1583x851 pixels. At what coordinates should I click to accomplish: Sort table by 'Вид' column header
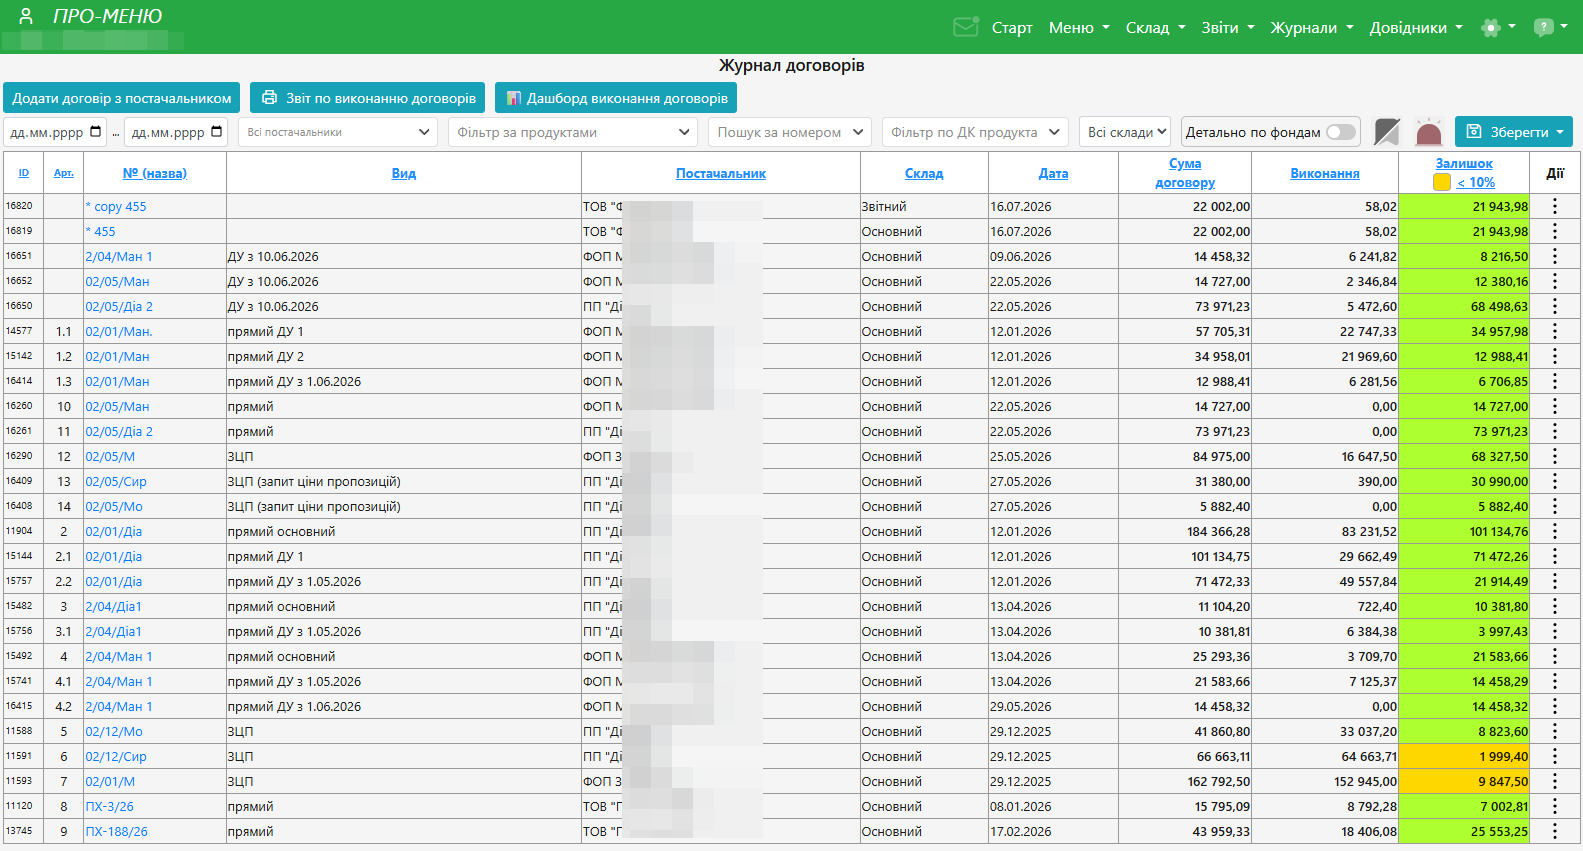pyautogui.click(x=403, y=173)
